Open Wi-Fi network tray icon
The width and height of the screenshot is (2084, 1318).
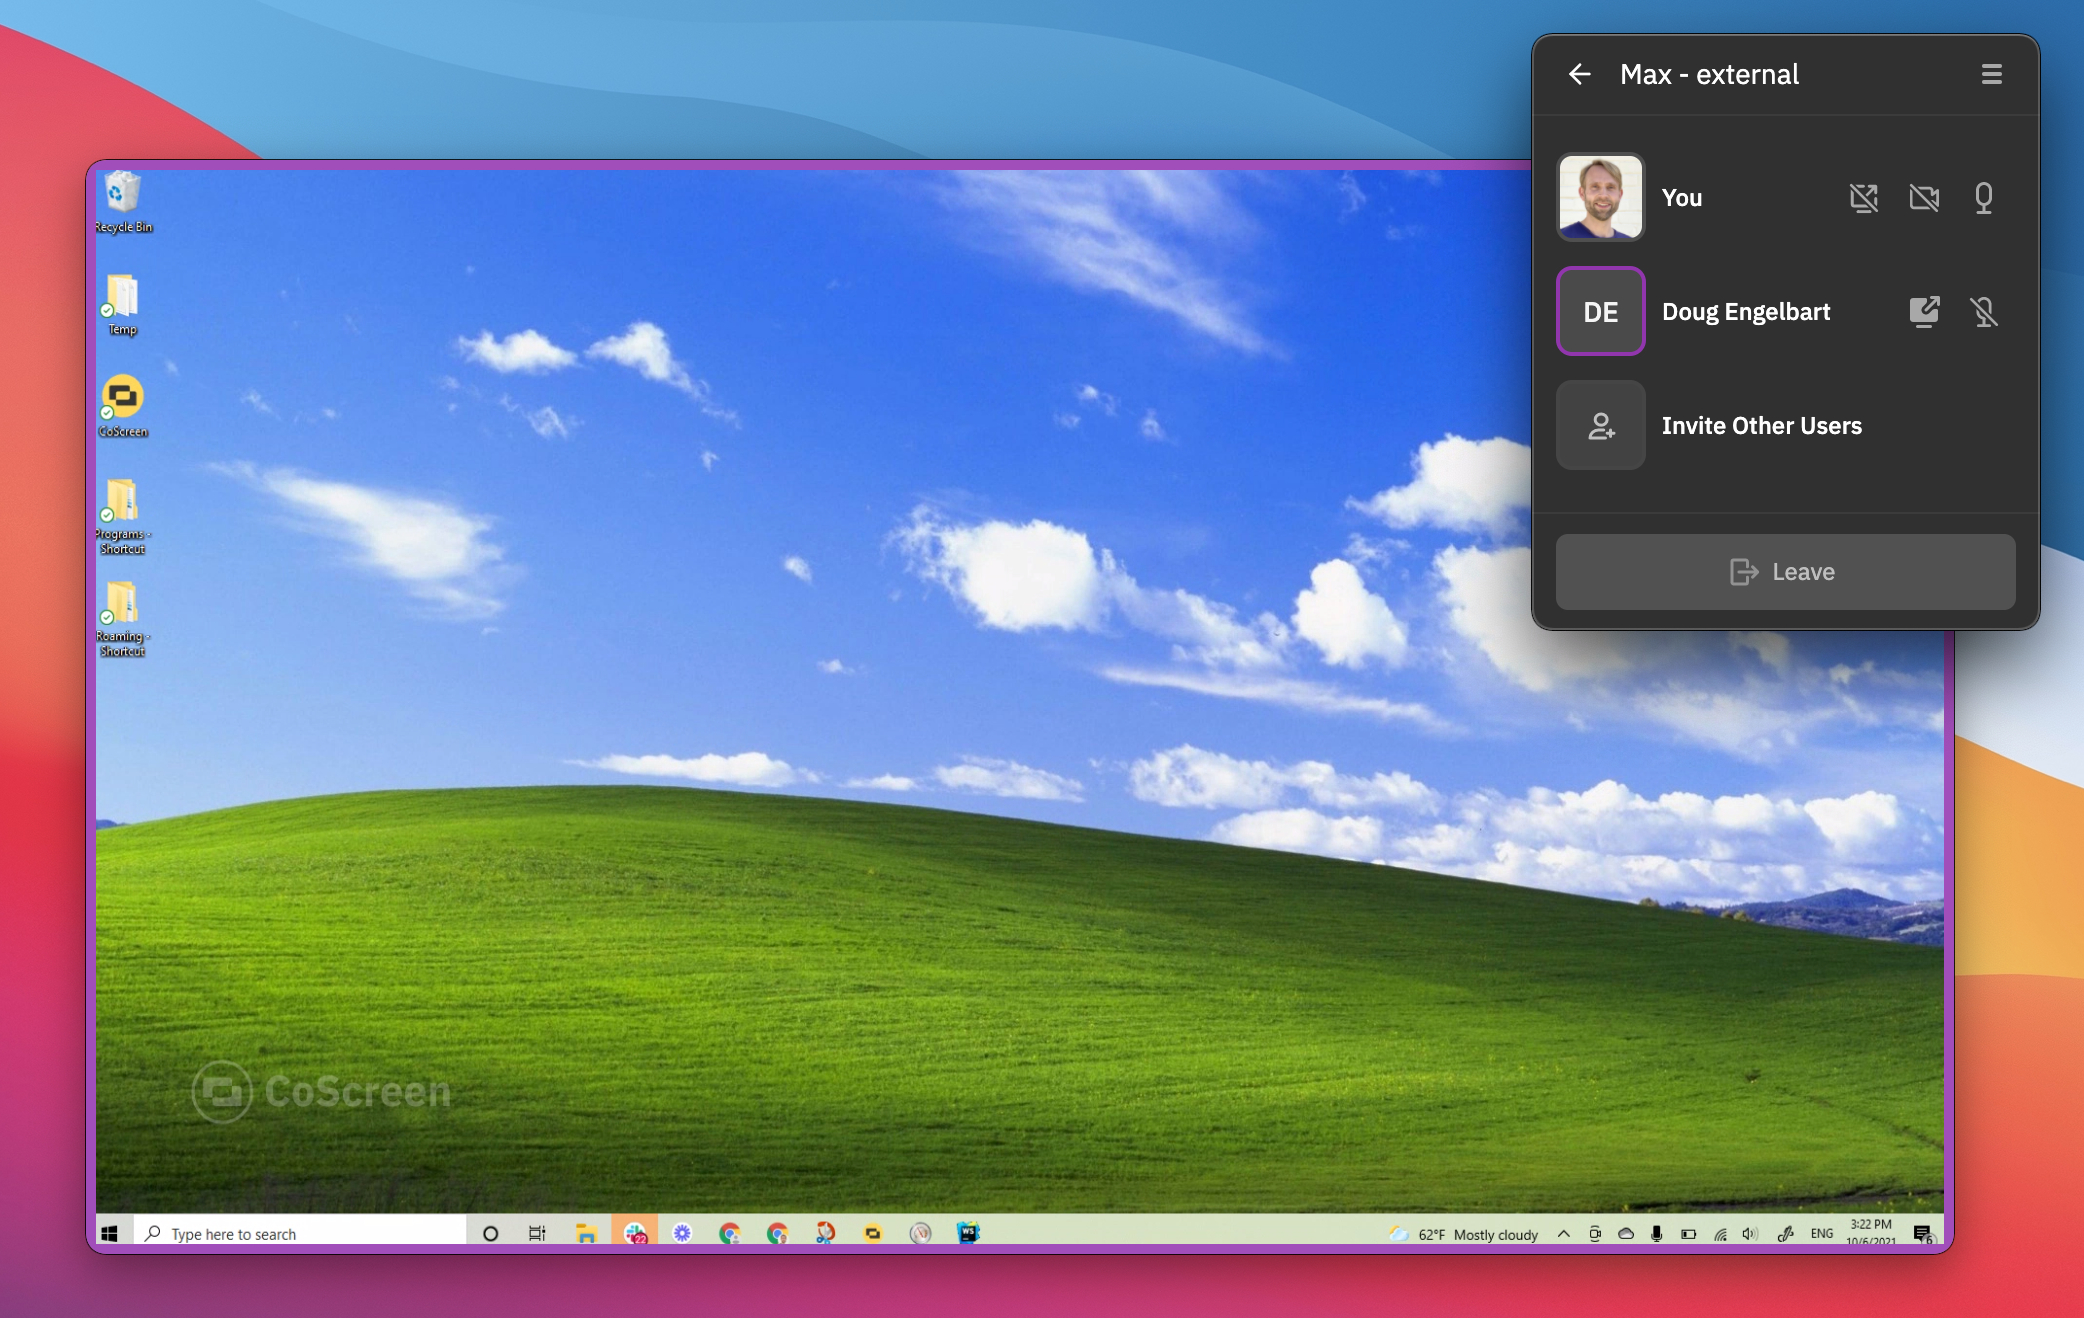click(x=1720, y=1234)
